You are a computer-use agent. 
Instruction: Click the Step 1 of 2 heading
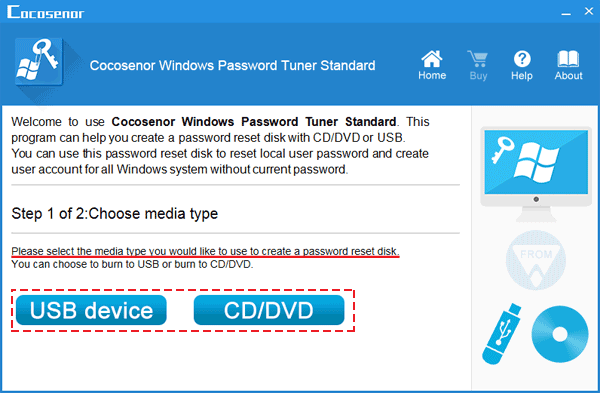click(115, 214)
